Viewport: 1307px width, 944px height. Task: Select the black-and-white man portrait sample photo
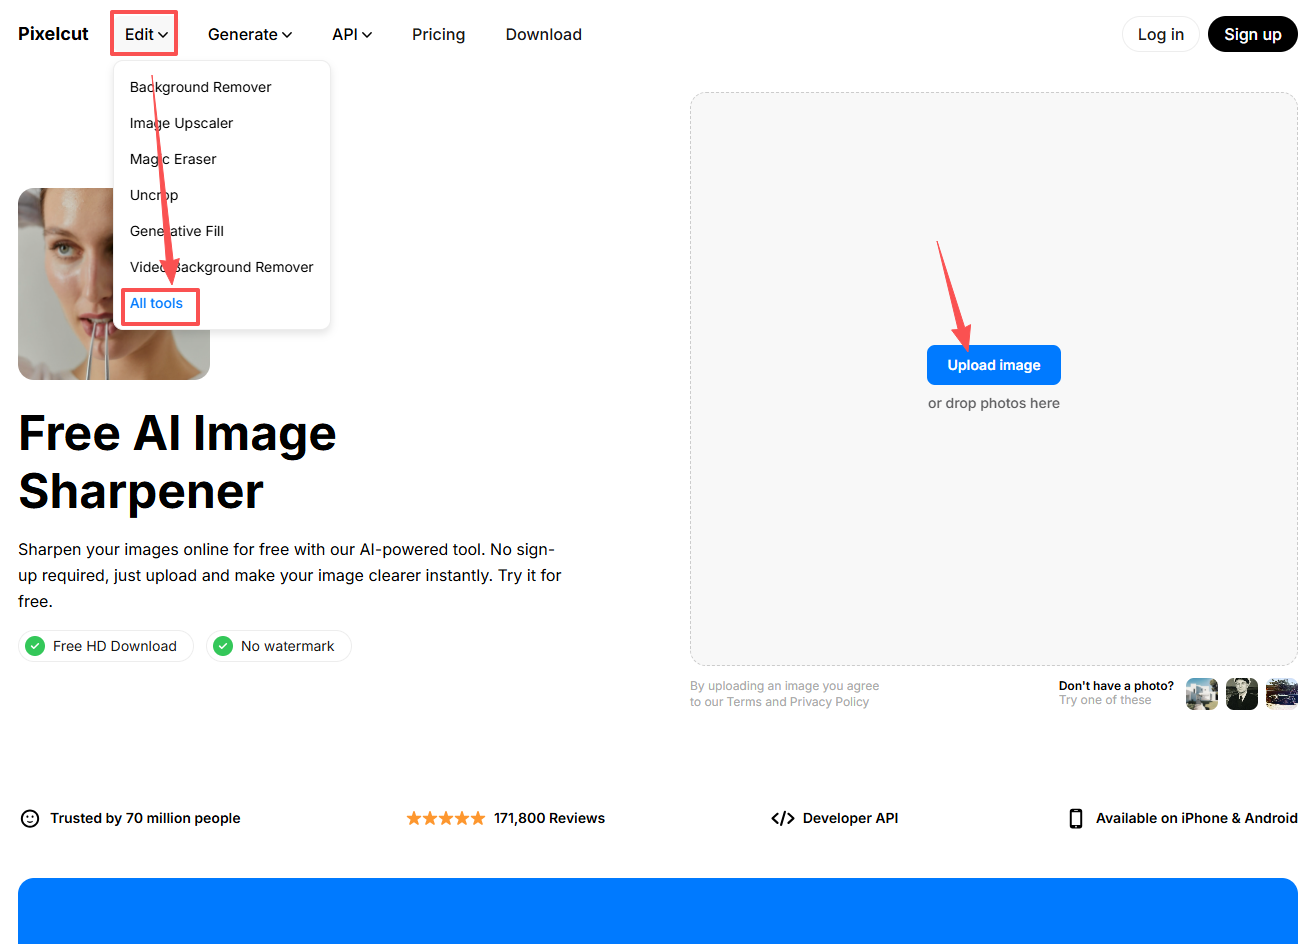pos(1242,694)
